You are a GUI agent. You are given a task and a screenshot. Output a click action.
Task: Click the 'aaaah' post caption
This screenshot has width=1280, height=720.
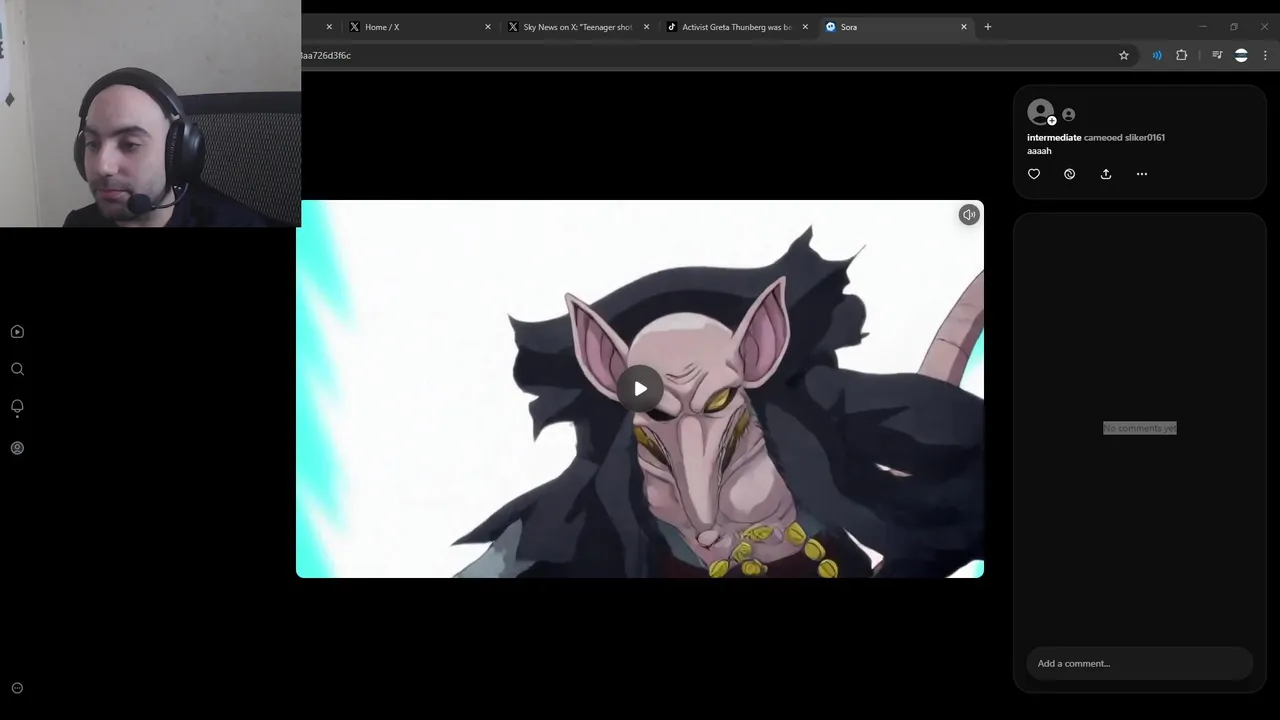tap(1039, 151)
